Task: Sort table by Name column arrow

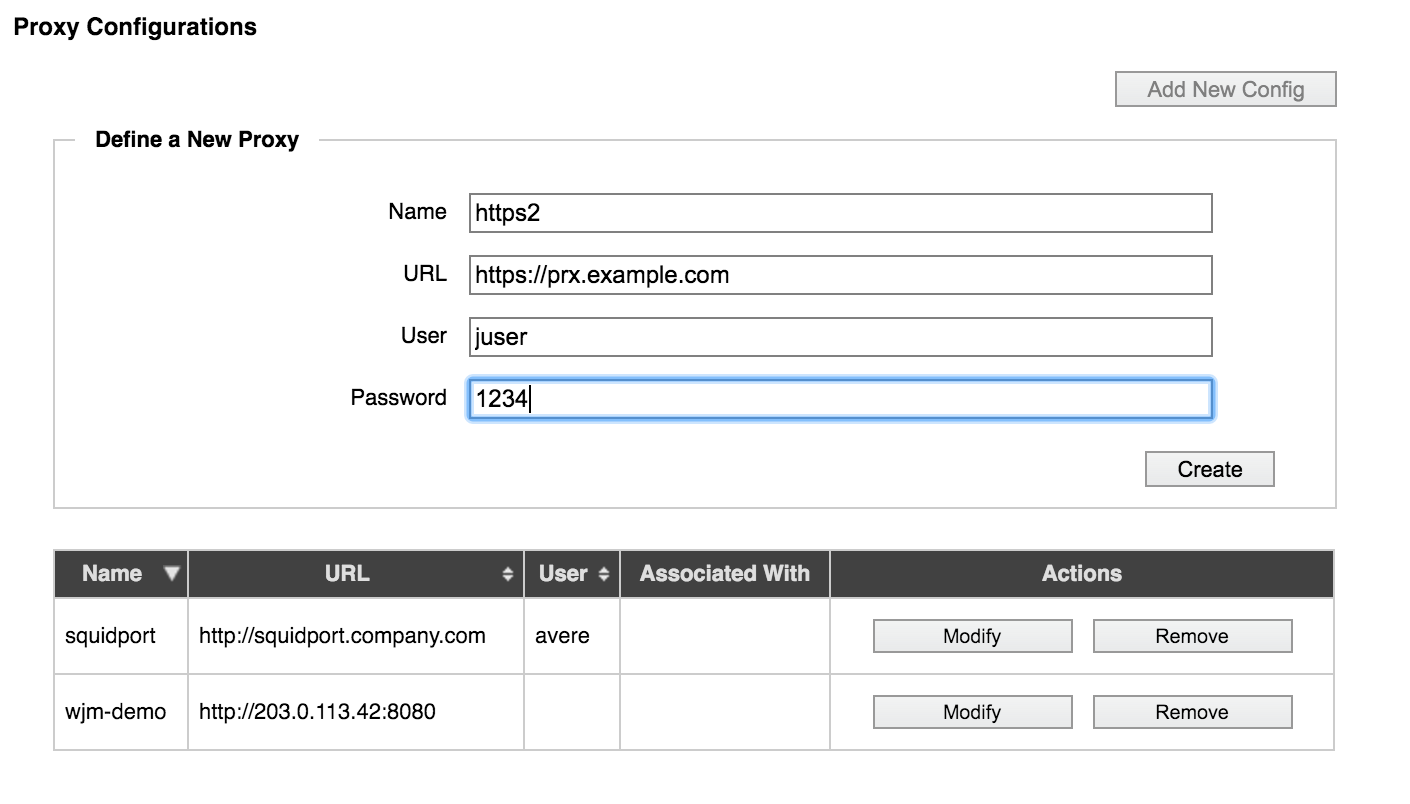Action: pyautogui.click(x=172, y=574)
